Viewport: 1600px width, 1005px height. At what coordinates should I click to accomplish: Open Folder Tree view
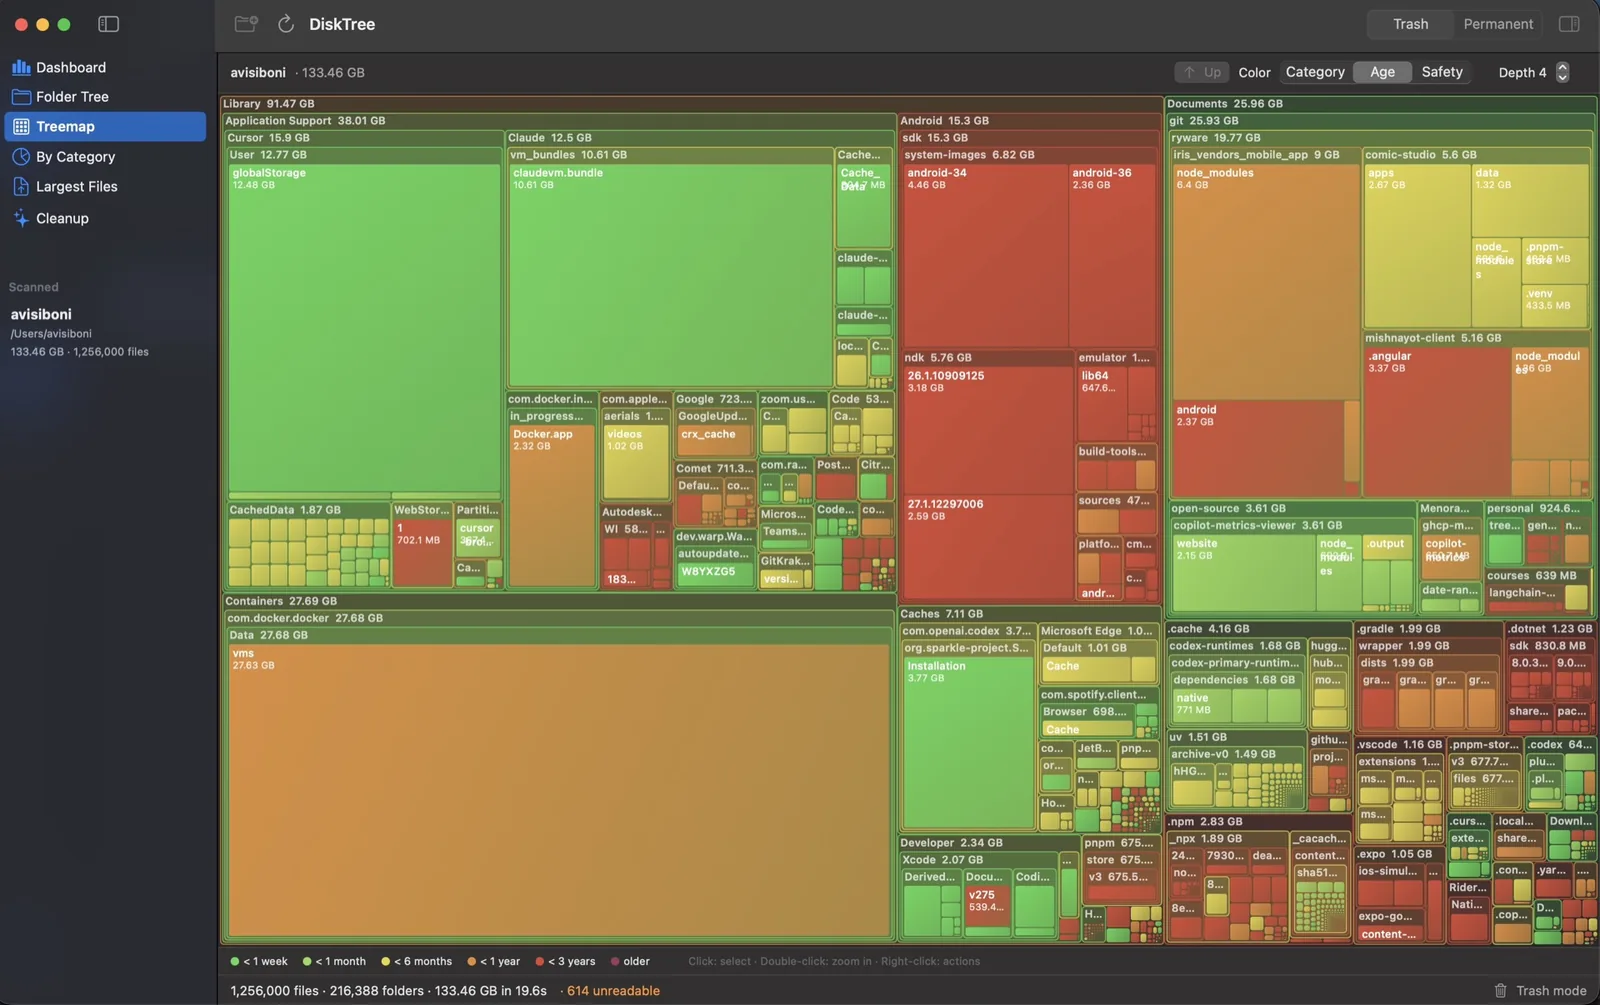(105, 97)
